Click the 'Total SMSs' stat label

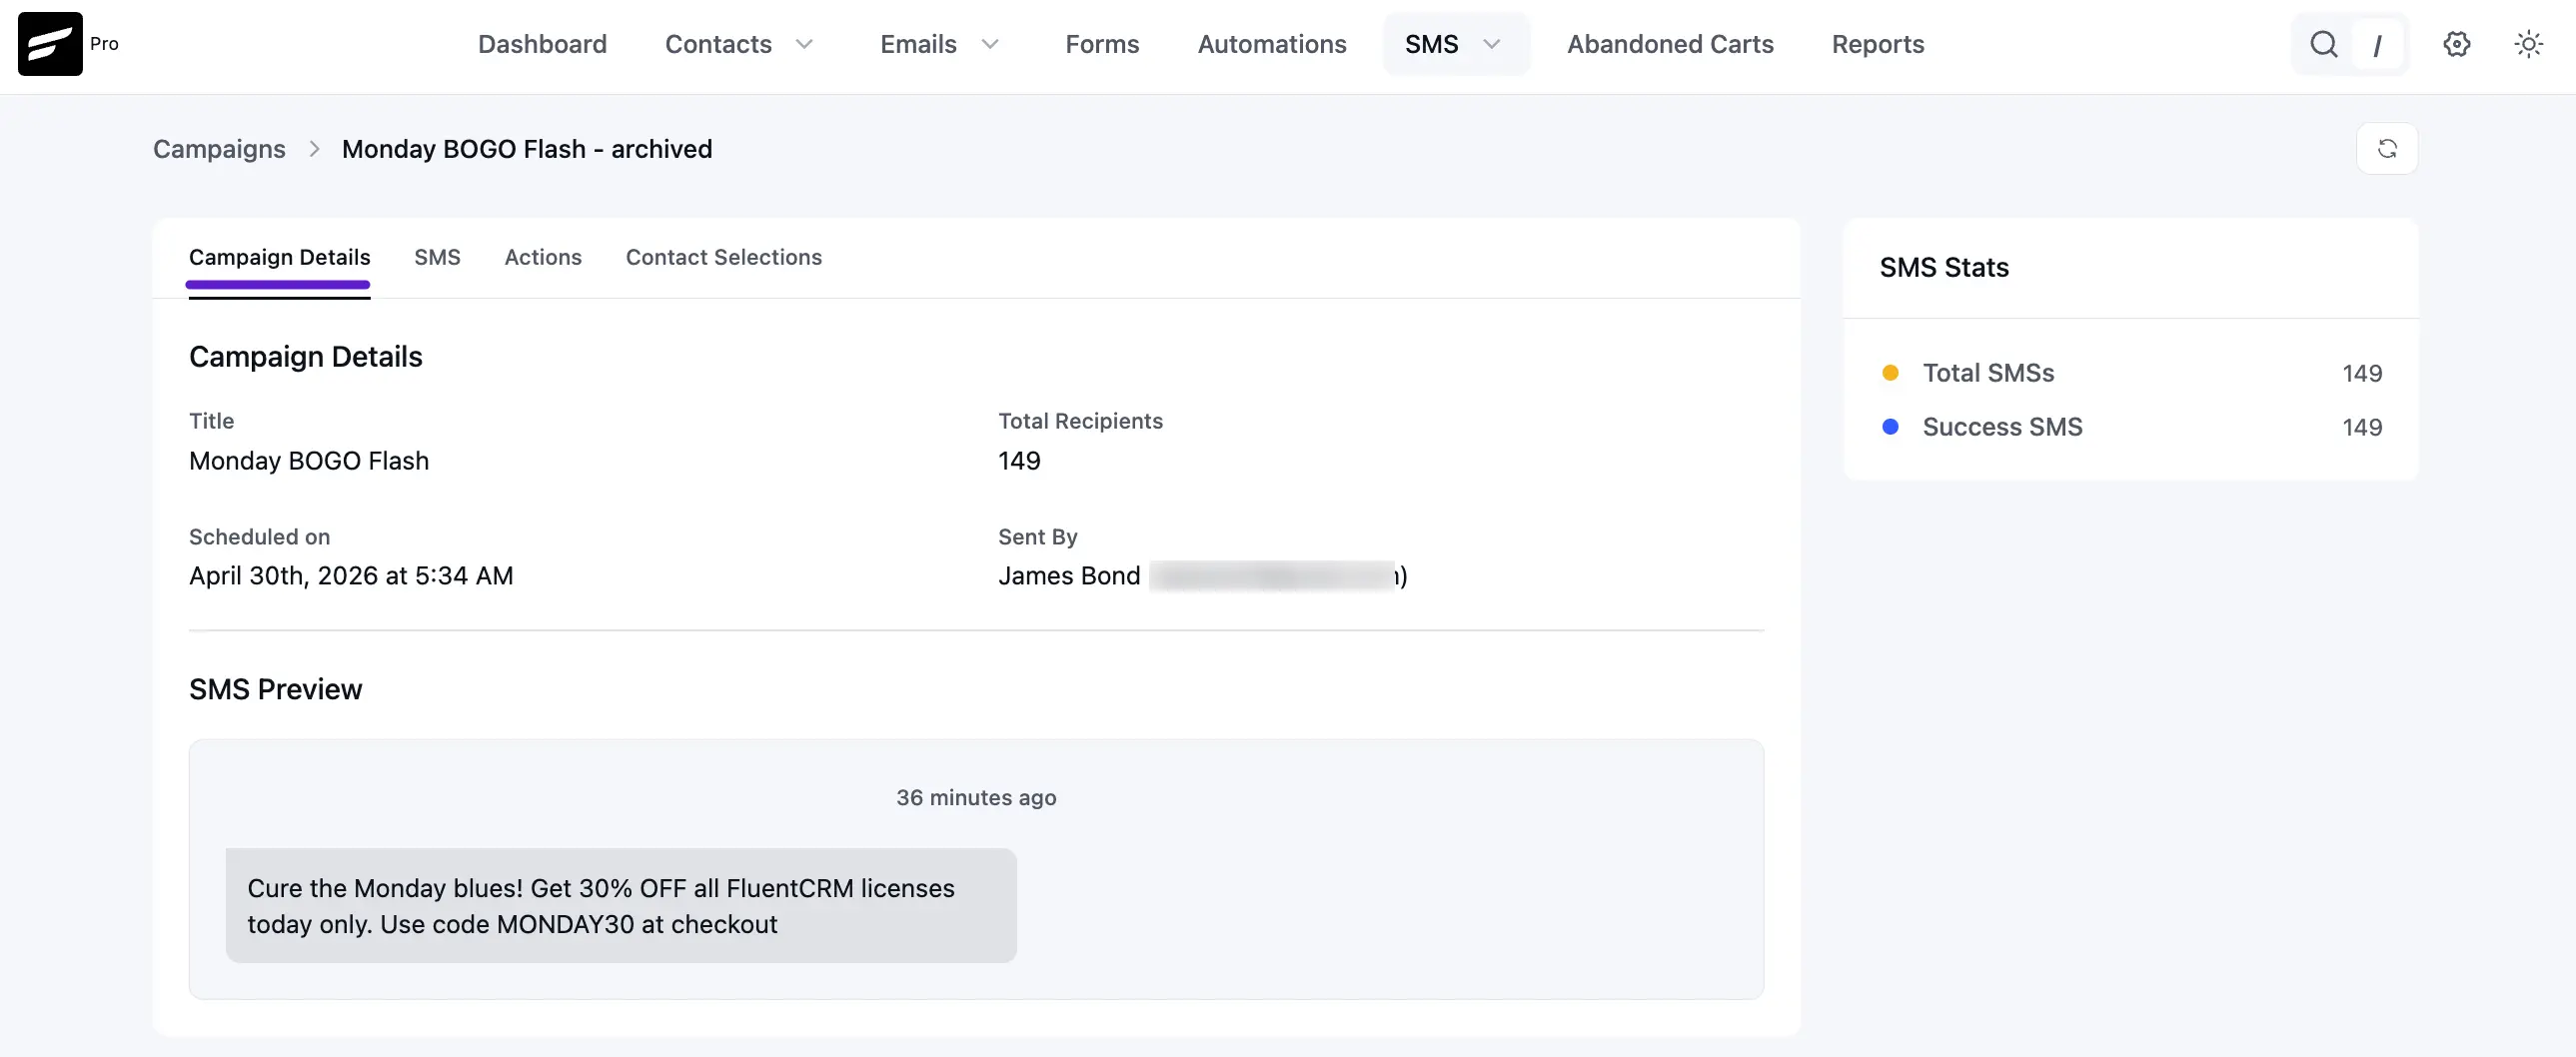click(x=1988, y=373)
